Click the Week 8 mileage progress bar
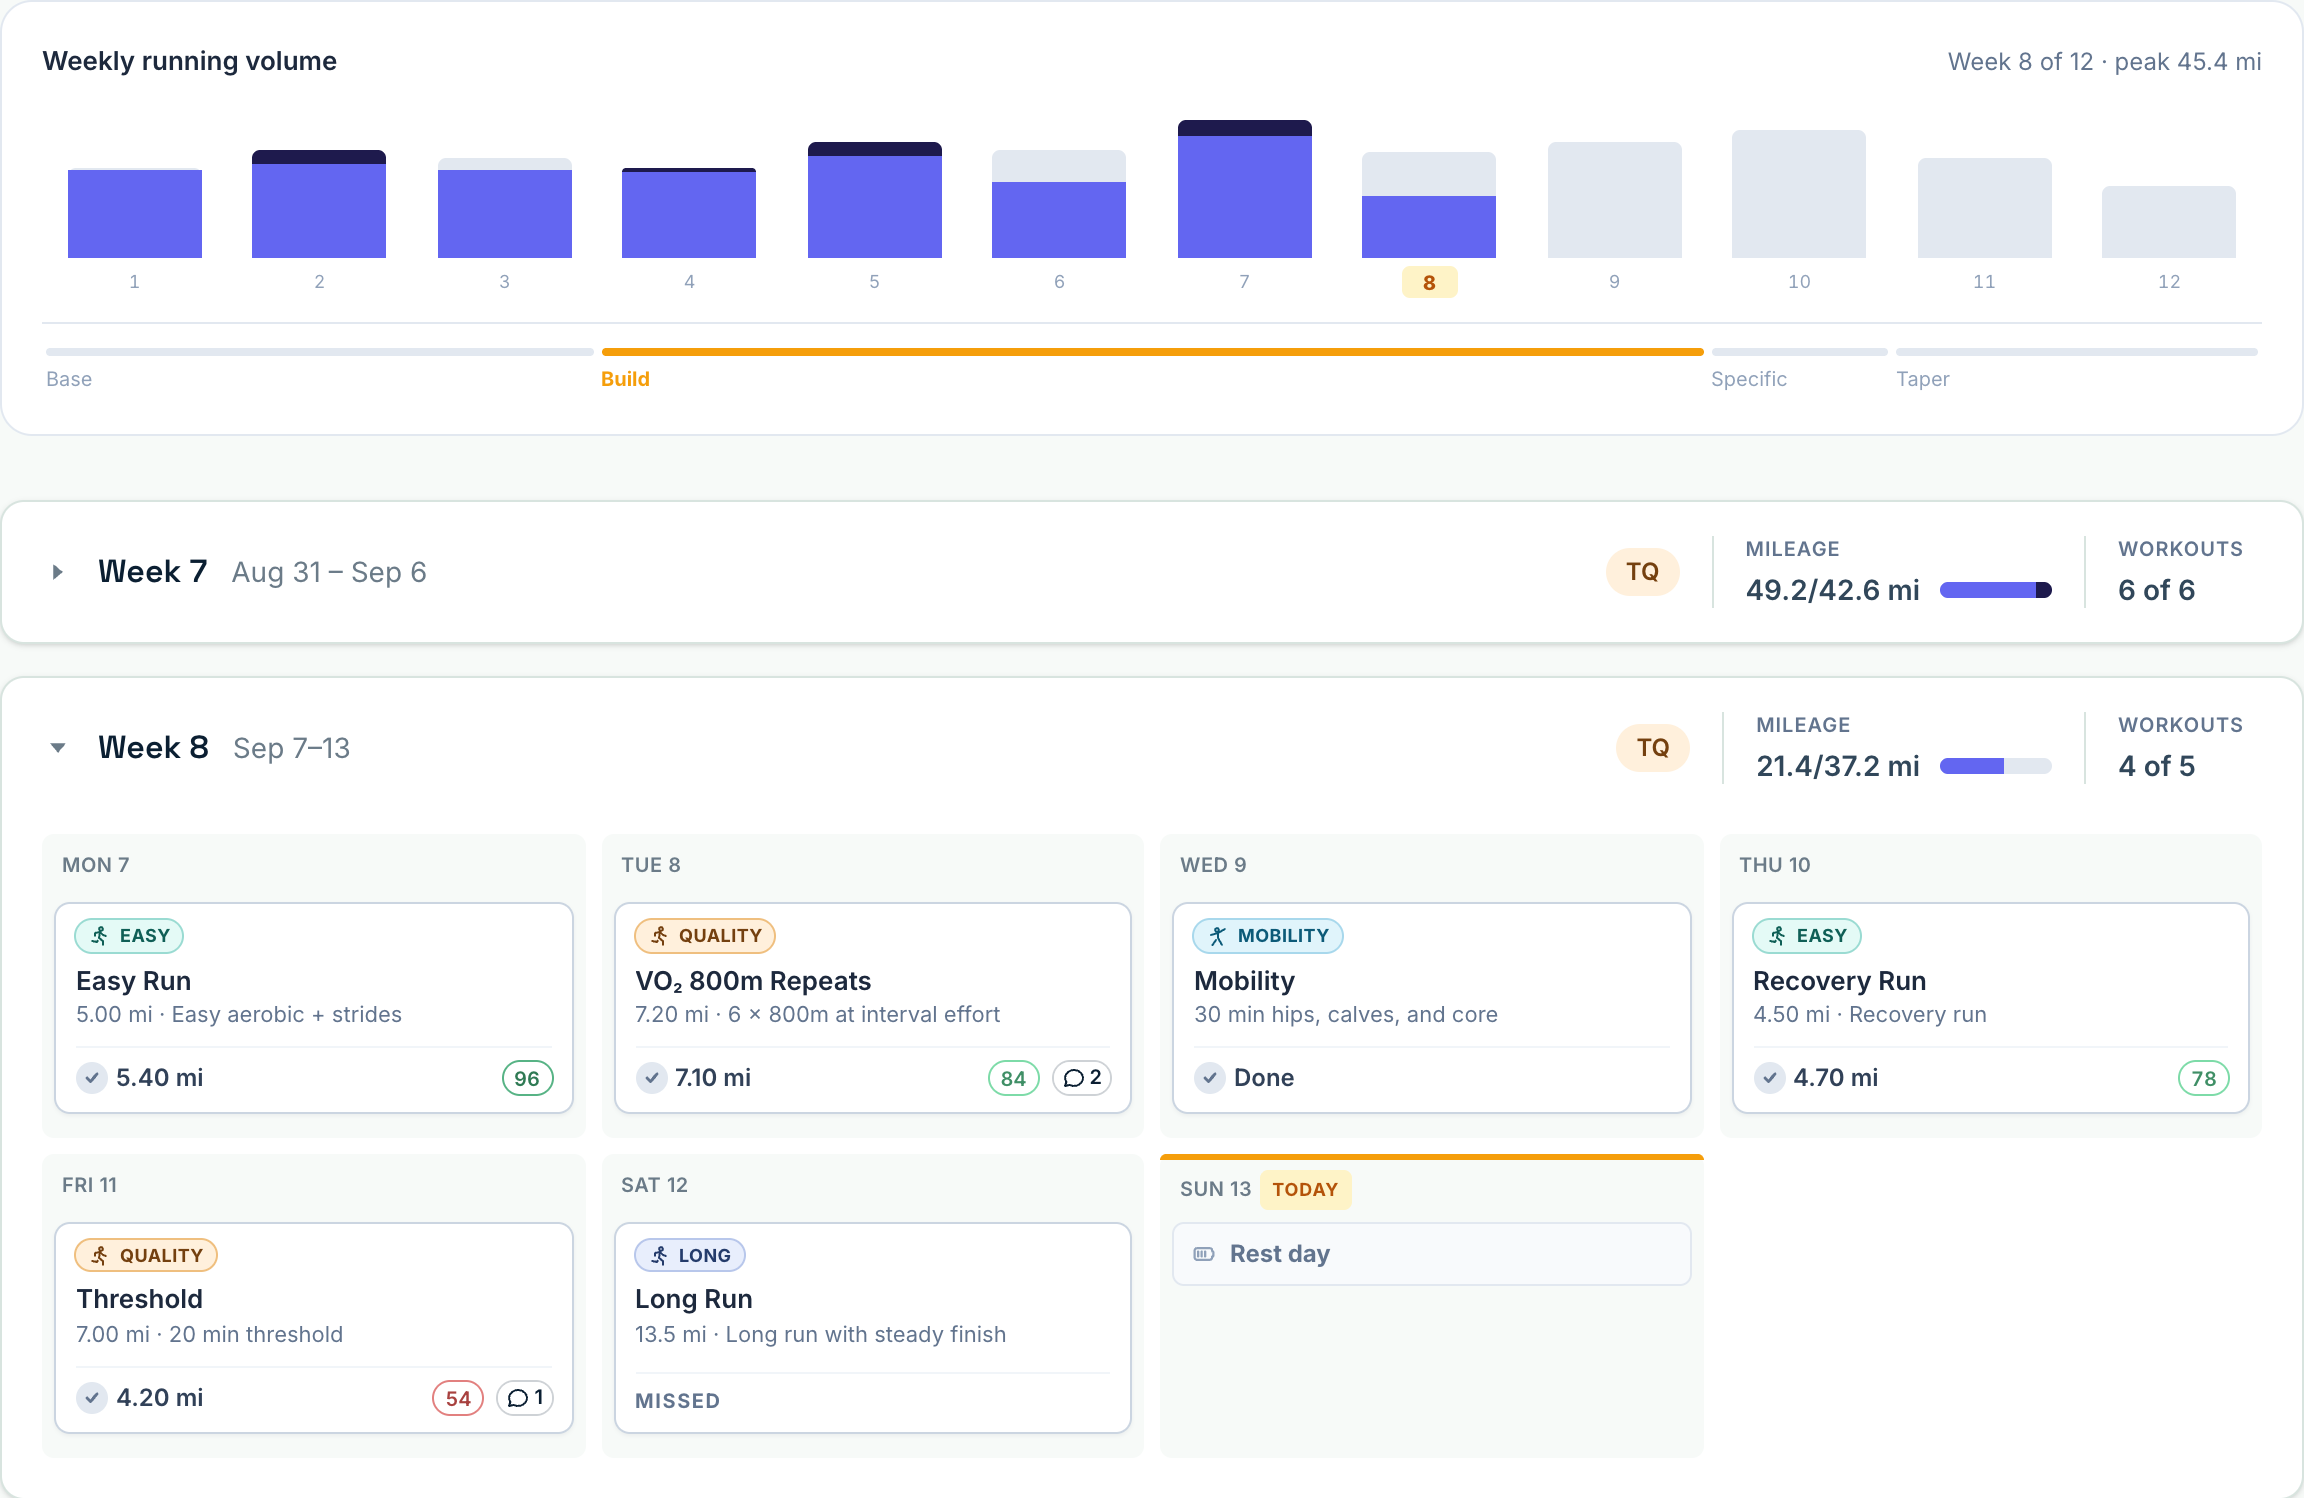Screen dimensions: 2304x1498 pyautogui.click(x=1996, y=766)
